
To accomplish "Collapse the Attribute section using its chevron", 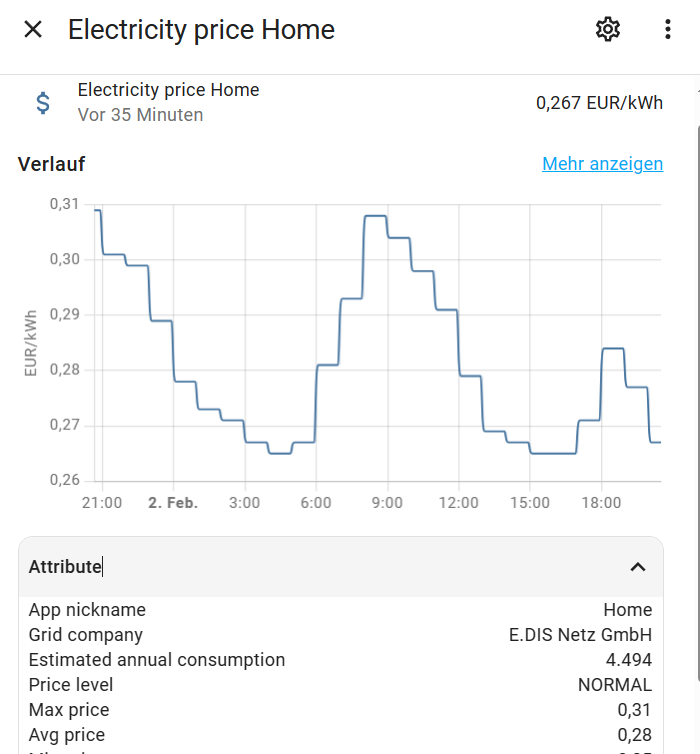I will pyautogui.click(x=637, y=567).
